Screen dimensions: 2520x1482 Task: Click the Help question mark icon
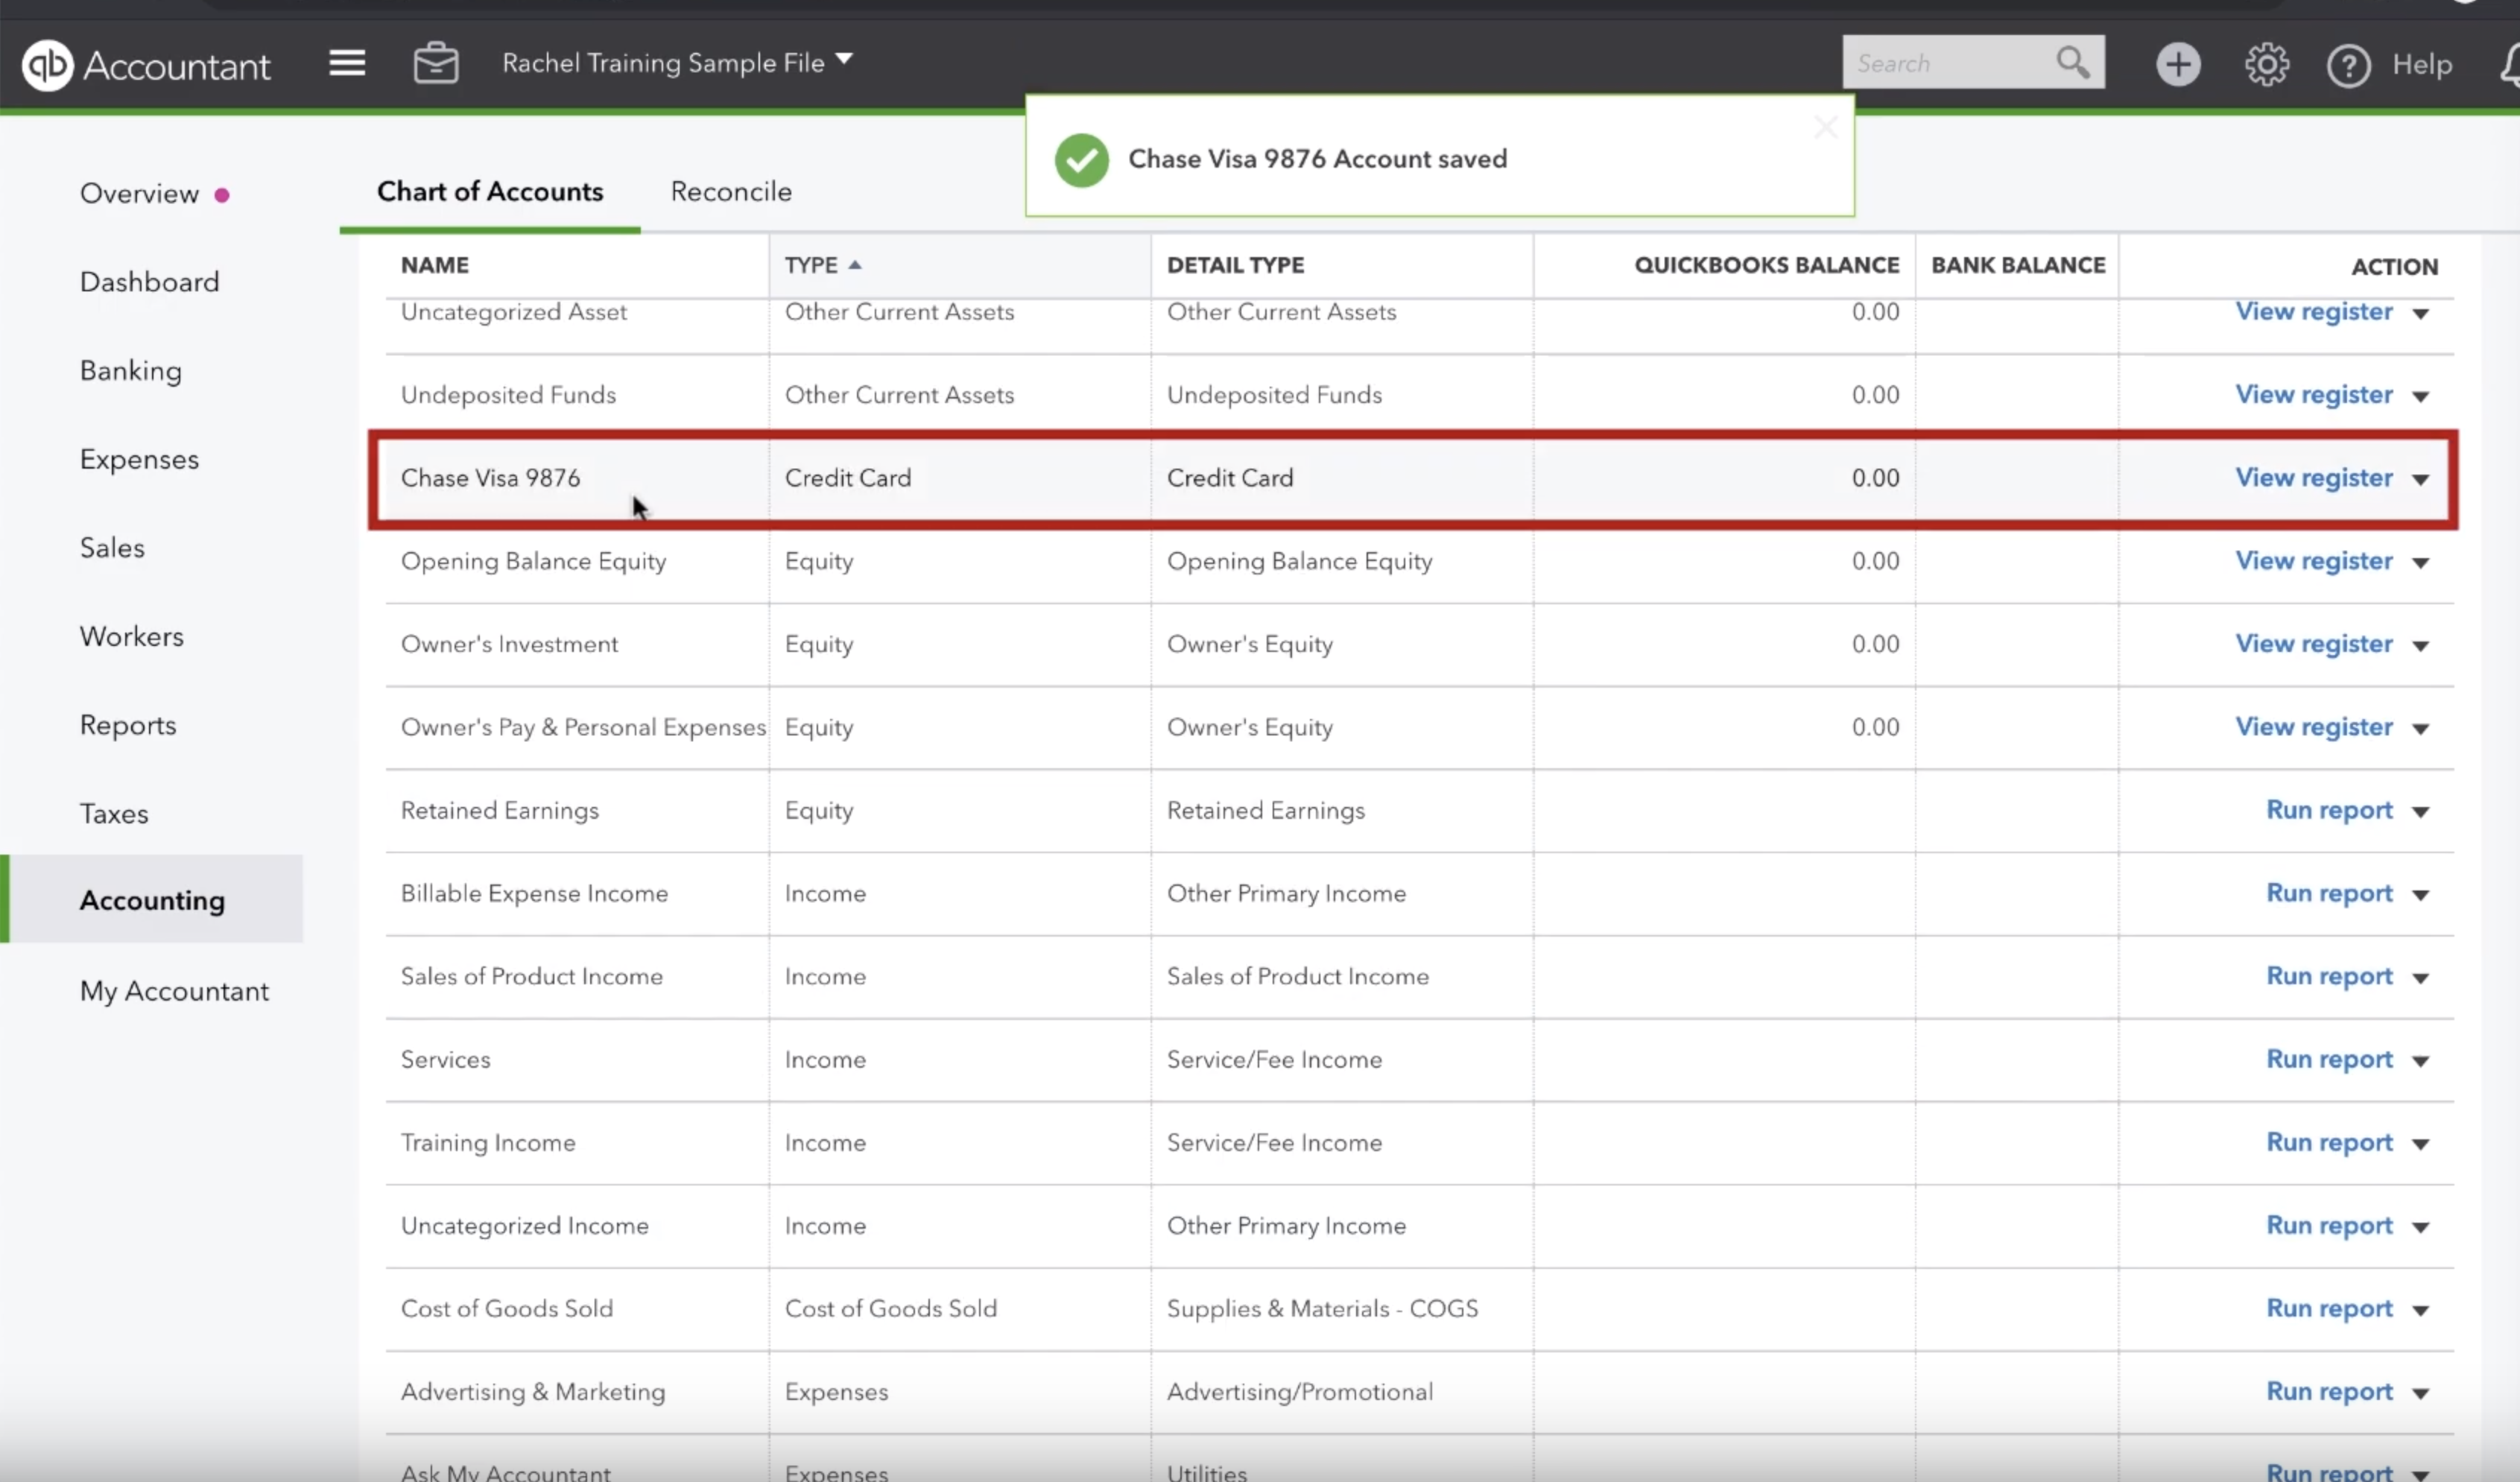pyautogui.click(x=2348, y=66)
